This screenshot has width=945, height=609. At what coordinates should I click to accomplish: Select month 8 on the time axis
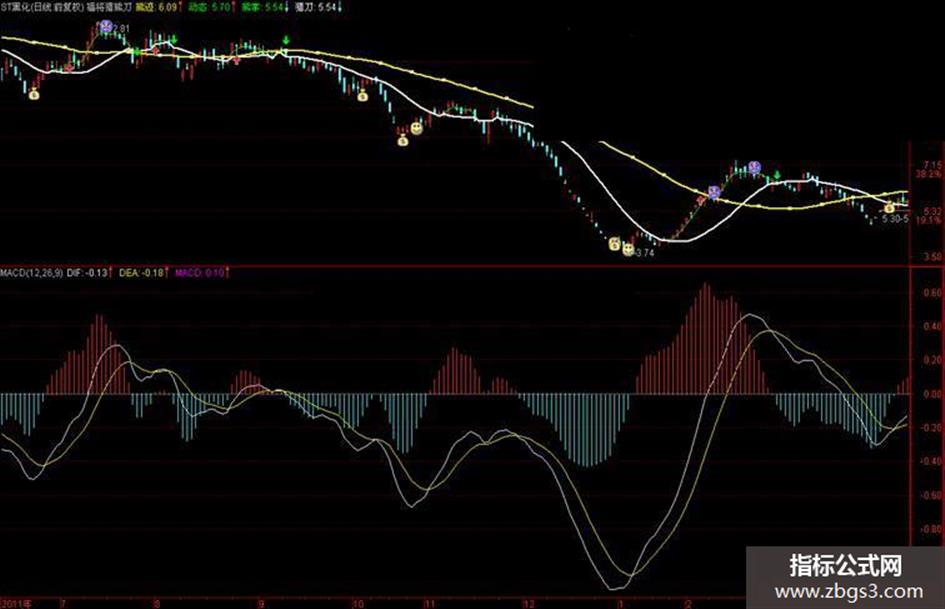[157, 604]
